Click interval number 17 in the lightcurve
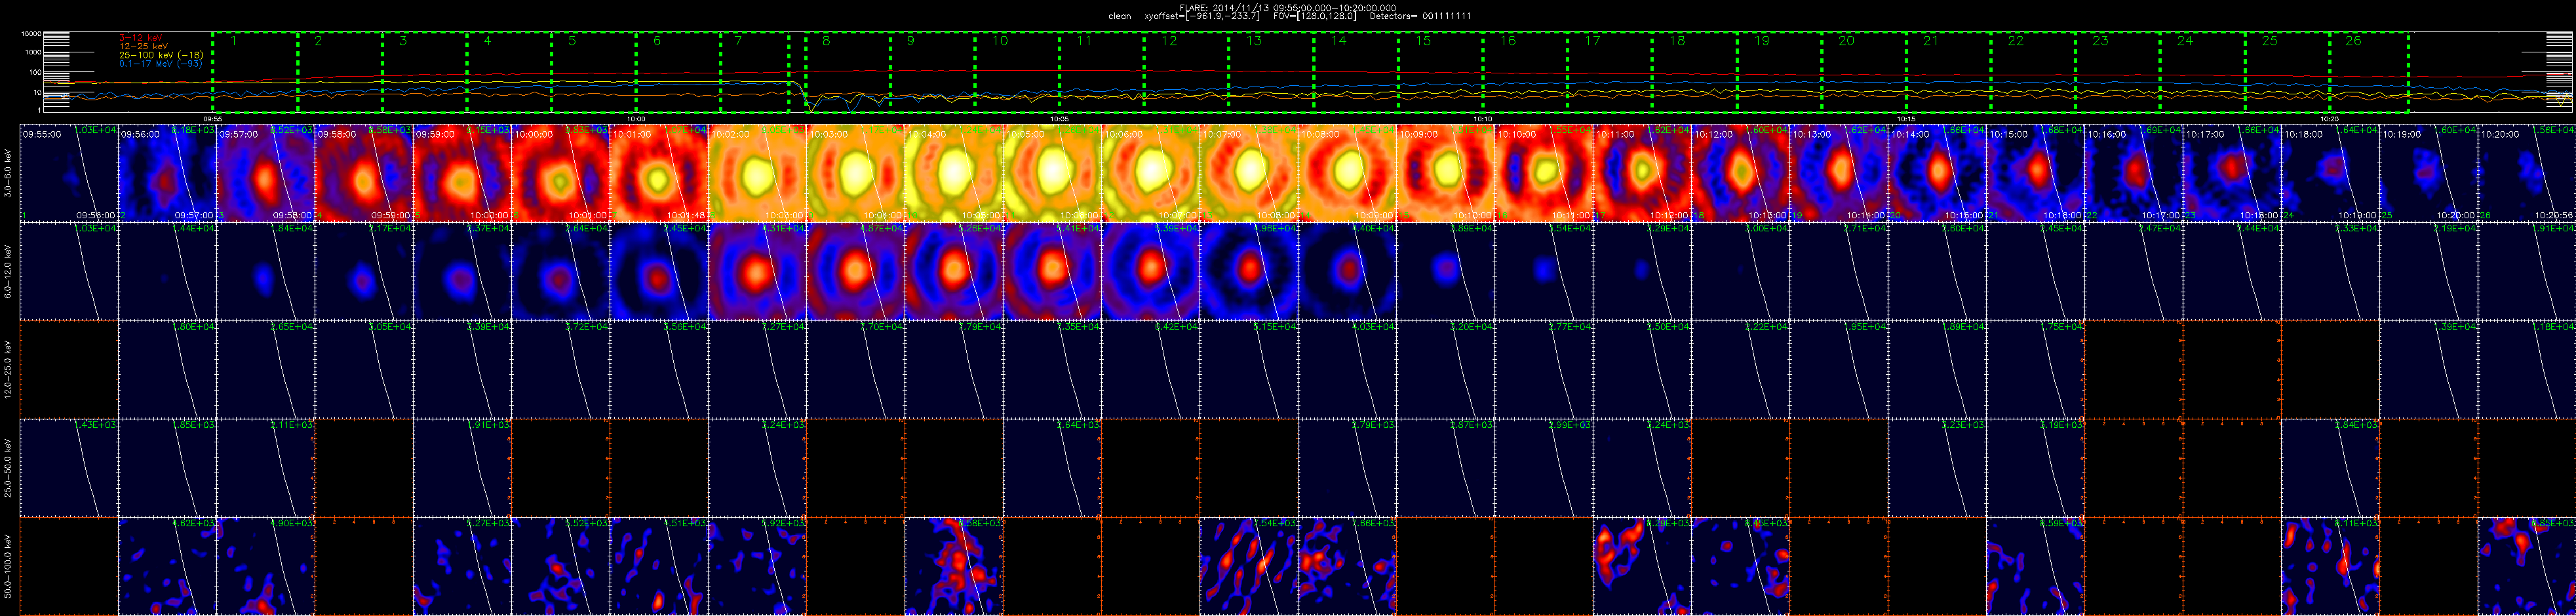Viewport: 2576px width, 616px height. pos(1593,41)
